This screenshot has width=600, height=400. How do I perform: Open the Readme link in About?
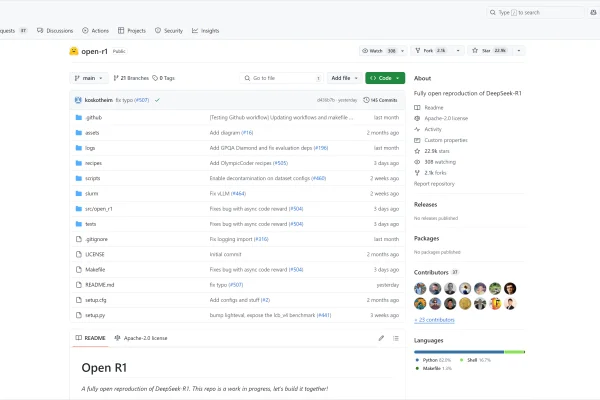pyautogui.click(x=429, y=108)
